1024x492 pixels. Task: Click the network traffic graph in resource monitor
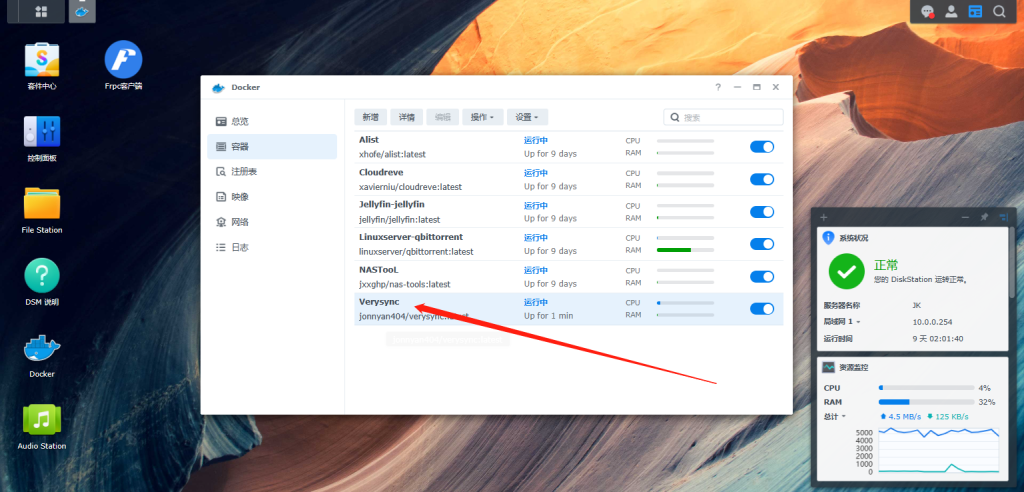939,451
